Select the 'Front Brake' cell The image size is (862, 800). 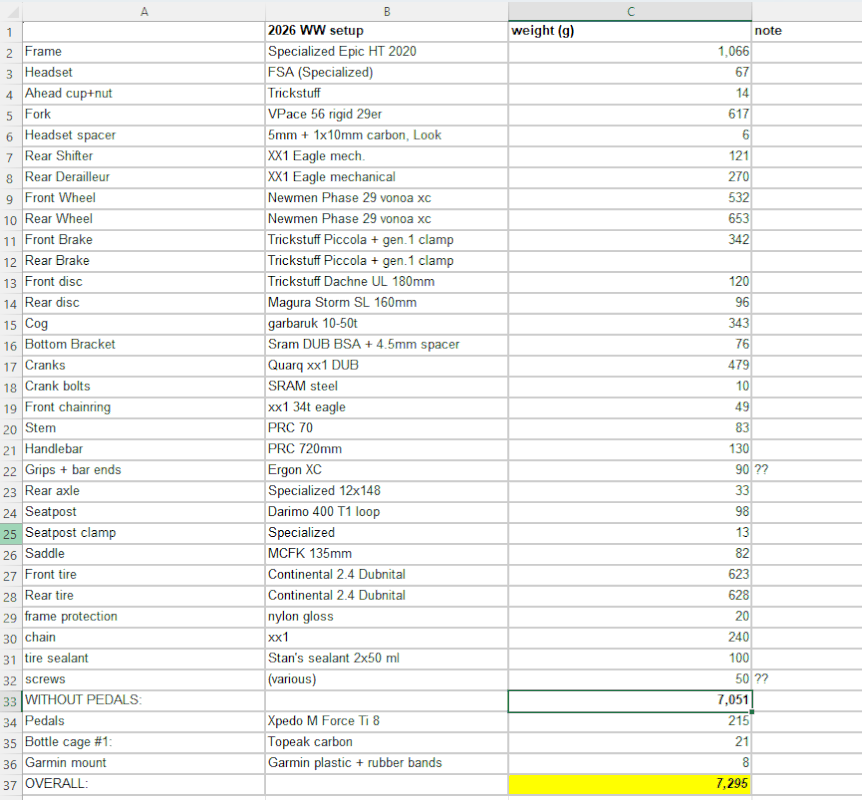click(144, 240)
